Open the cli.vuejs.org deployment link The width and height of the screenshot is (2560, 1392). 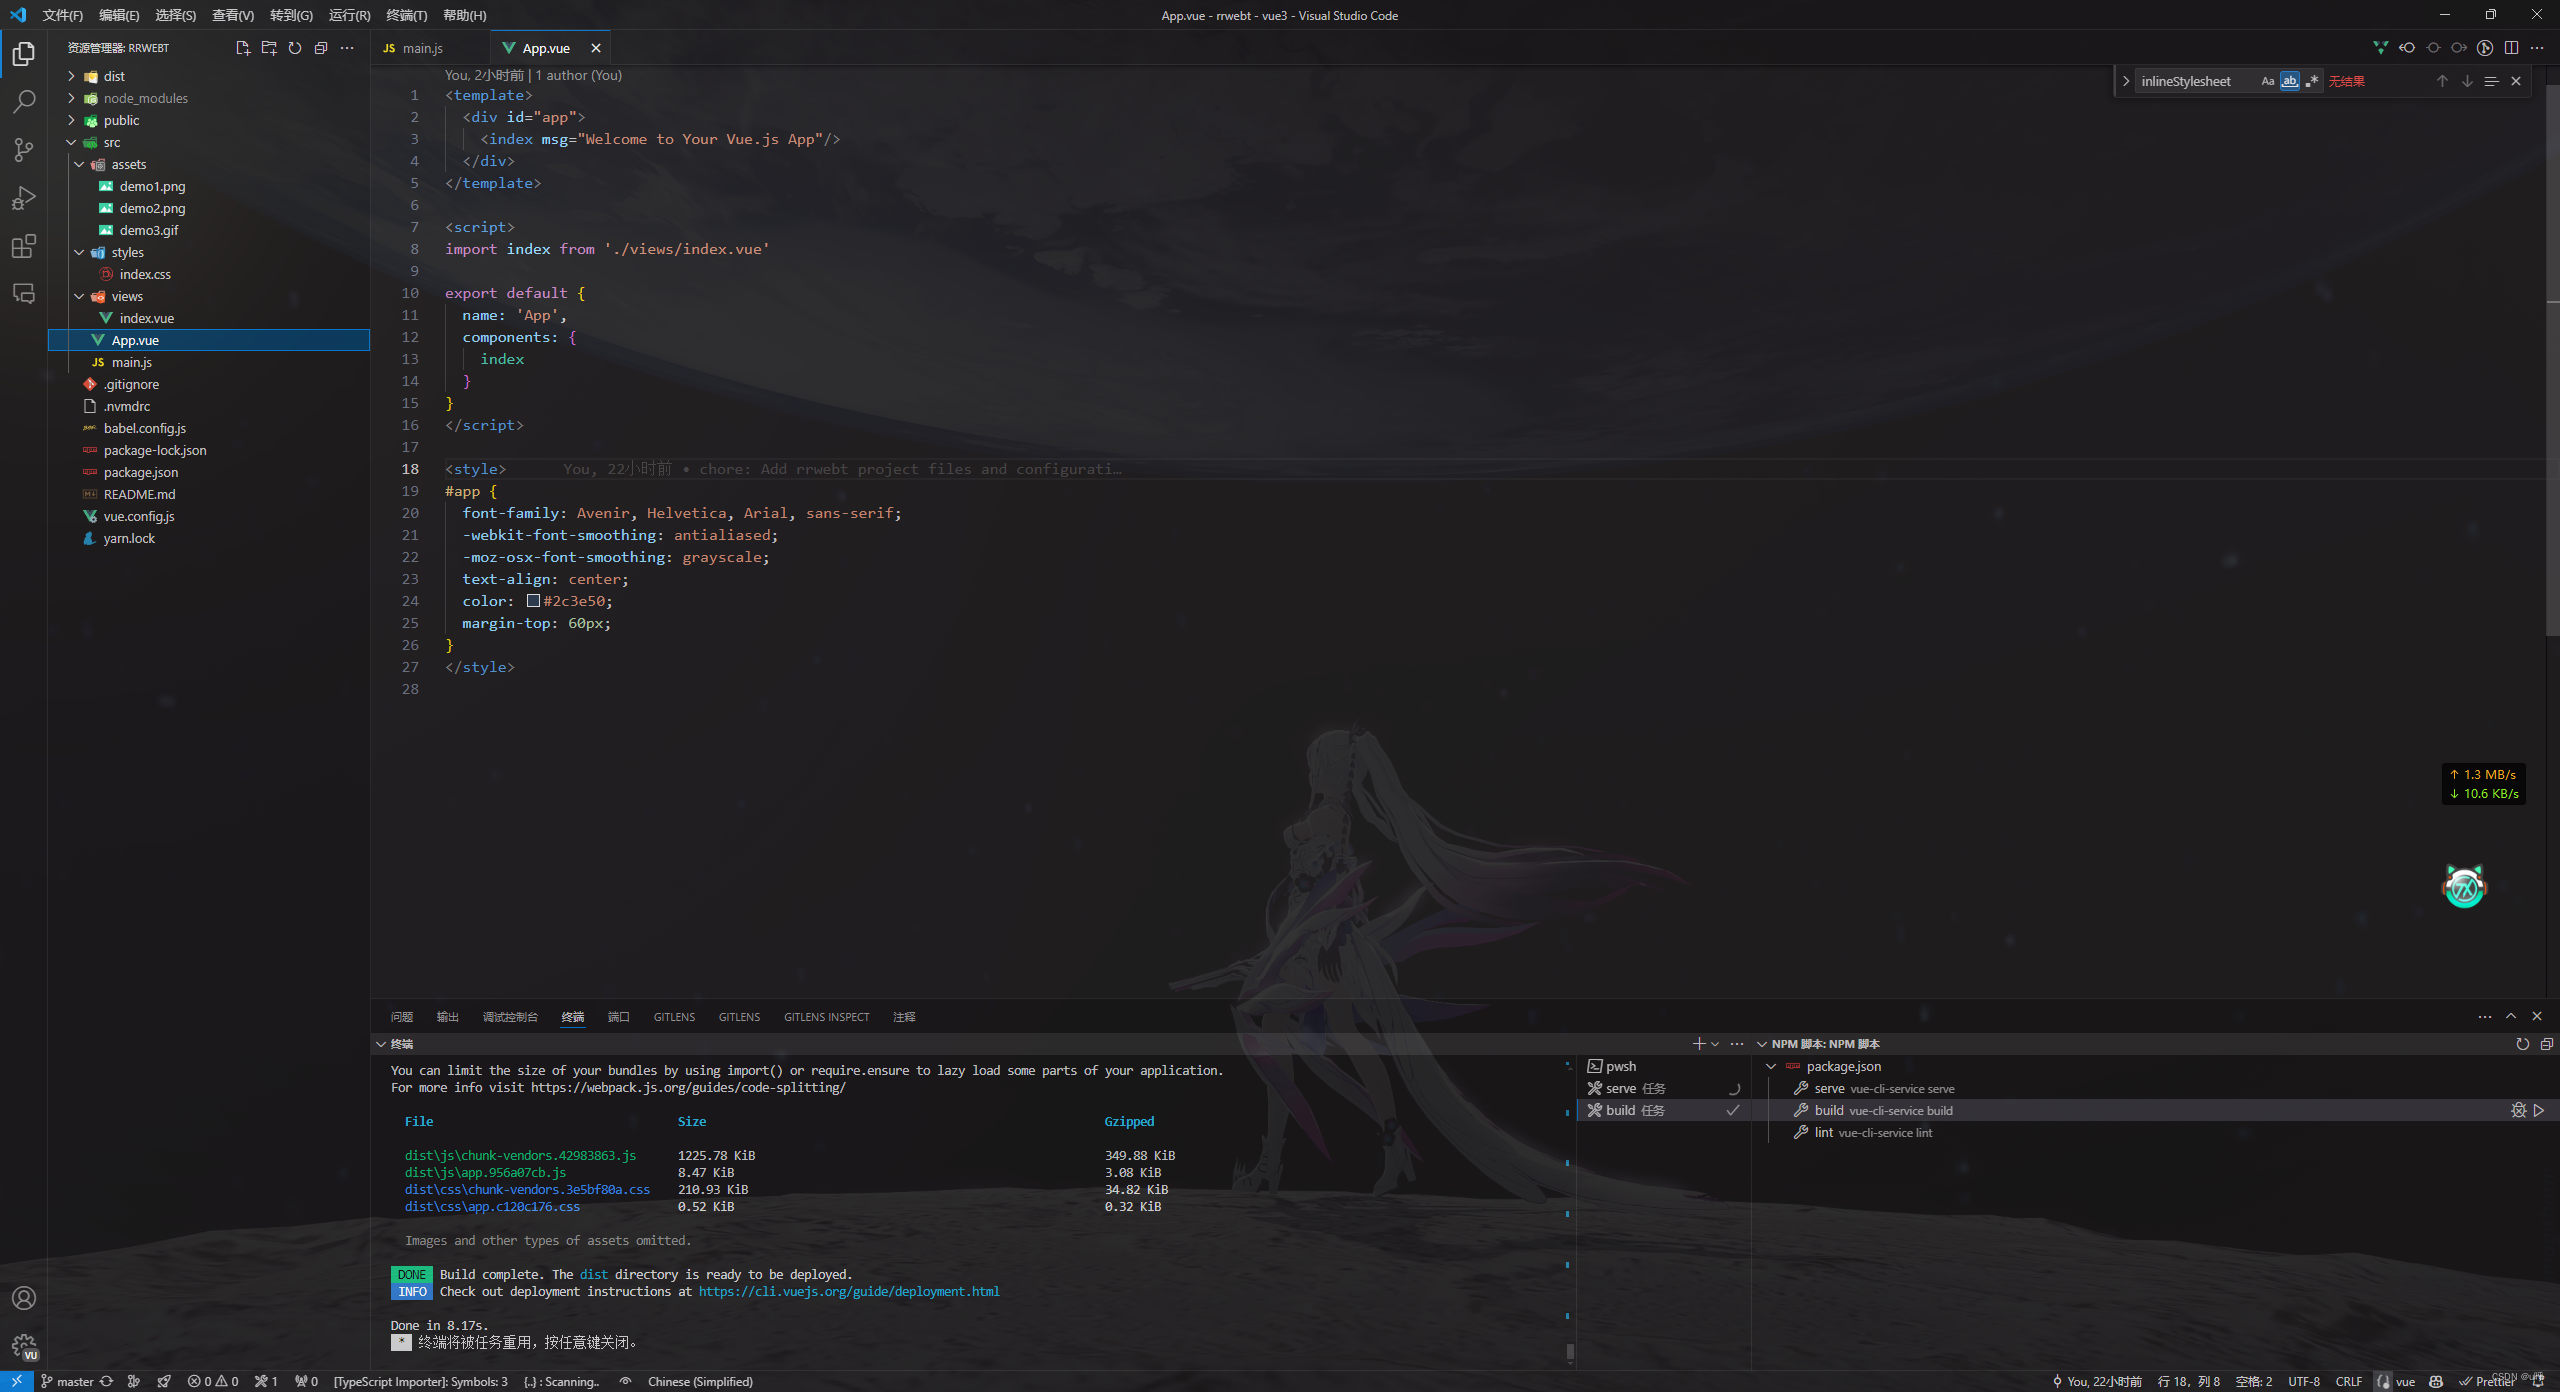click(848, 1291)
